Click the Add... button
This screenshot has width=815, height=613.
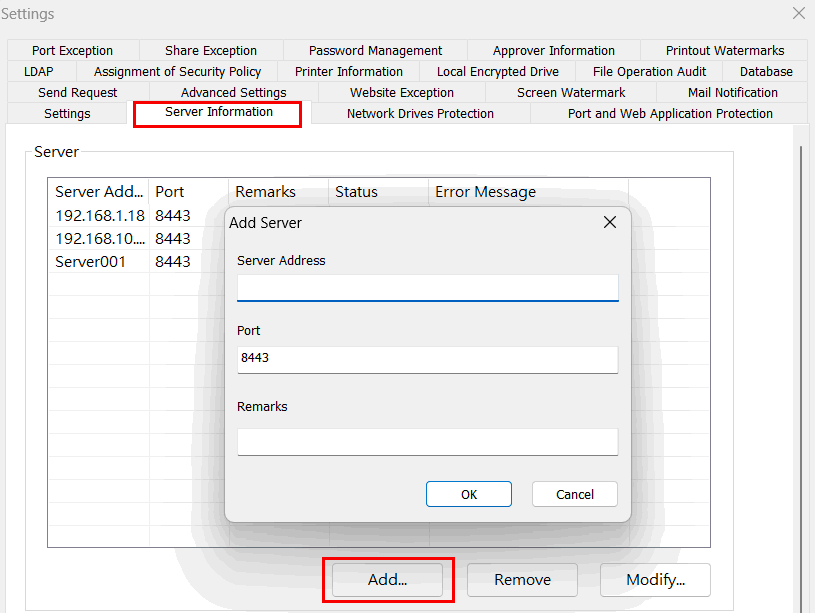[x=388, y=580]
